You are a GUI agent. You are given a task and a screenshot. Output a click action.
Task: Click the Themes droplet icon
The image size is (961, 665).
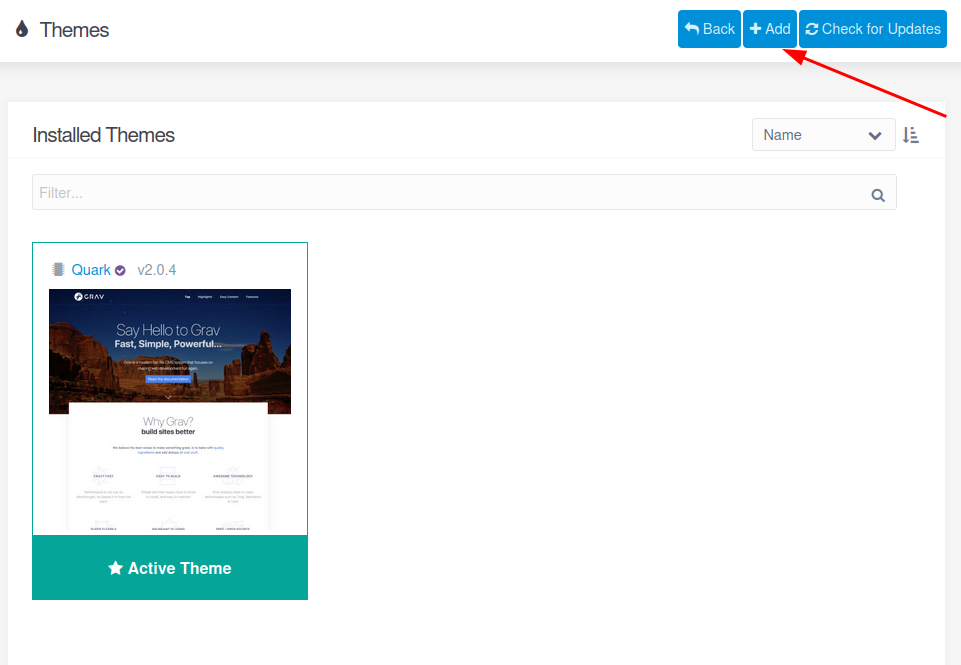coord(22,29)
